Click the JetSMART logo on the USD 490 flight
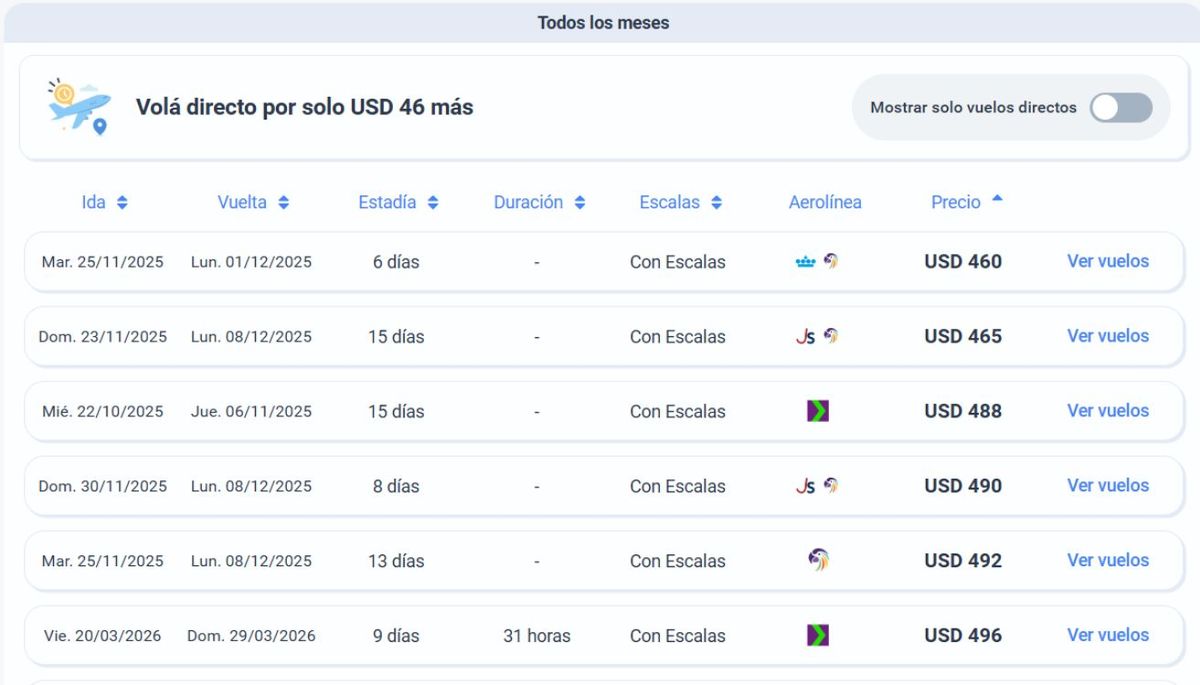Viewport: 1200px width, 685px height. click(x=807, y=484)
